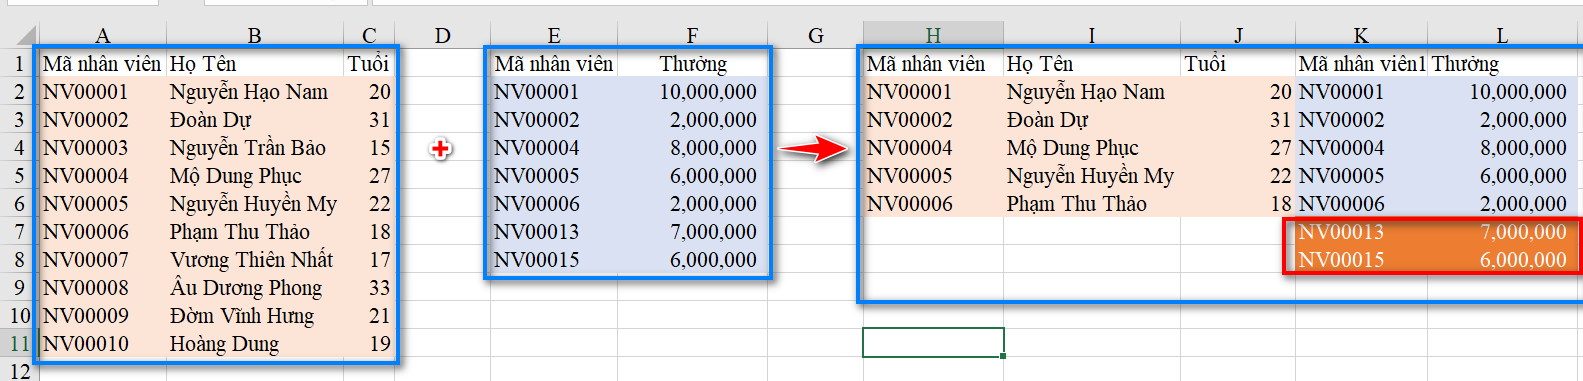Viewport: 1583px width, 381px height.
Task: Click orange NV00013 cell in column K
Action: pyautogui.click(x=1361, y=232)
